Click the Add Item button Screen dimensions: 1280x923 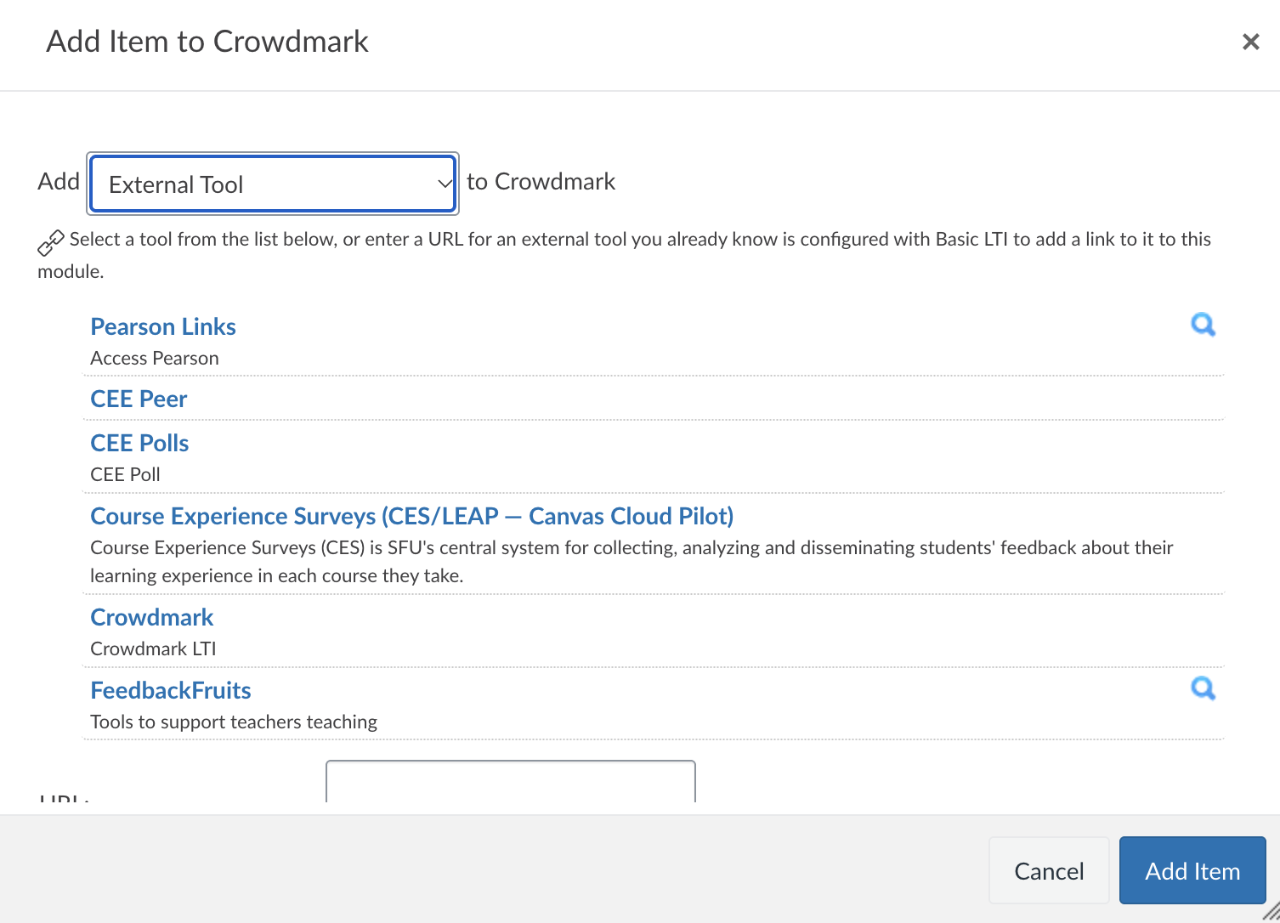pos(1192,870)
